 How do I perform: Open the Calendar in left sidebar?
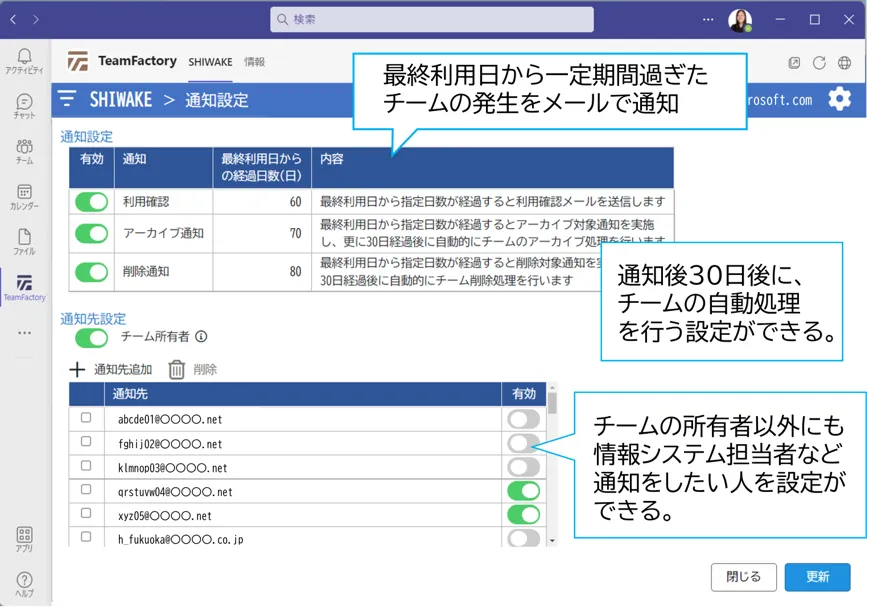point(24,197)
